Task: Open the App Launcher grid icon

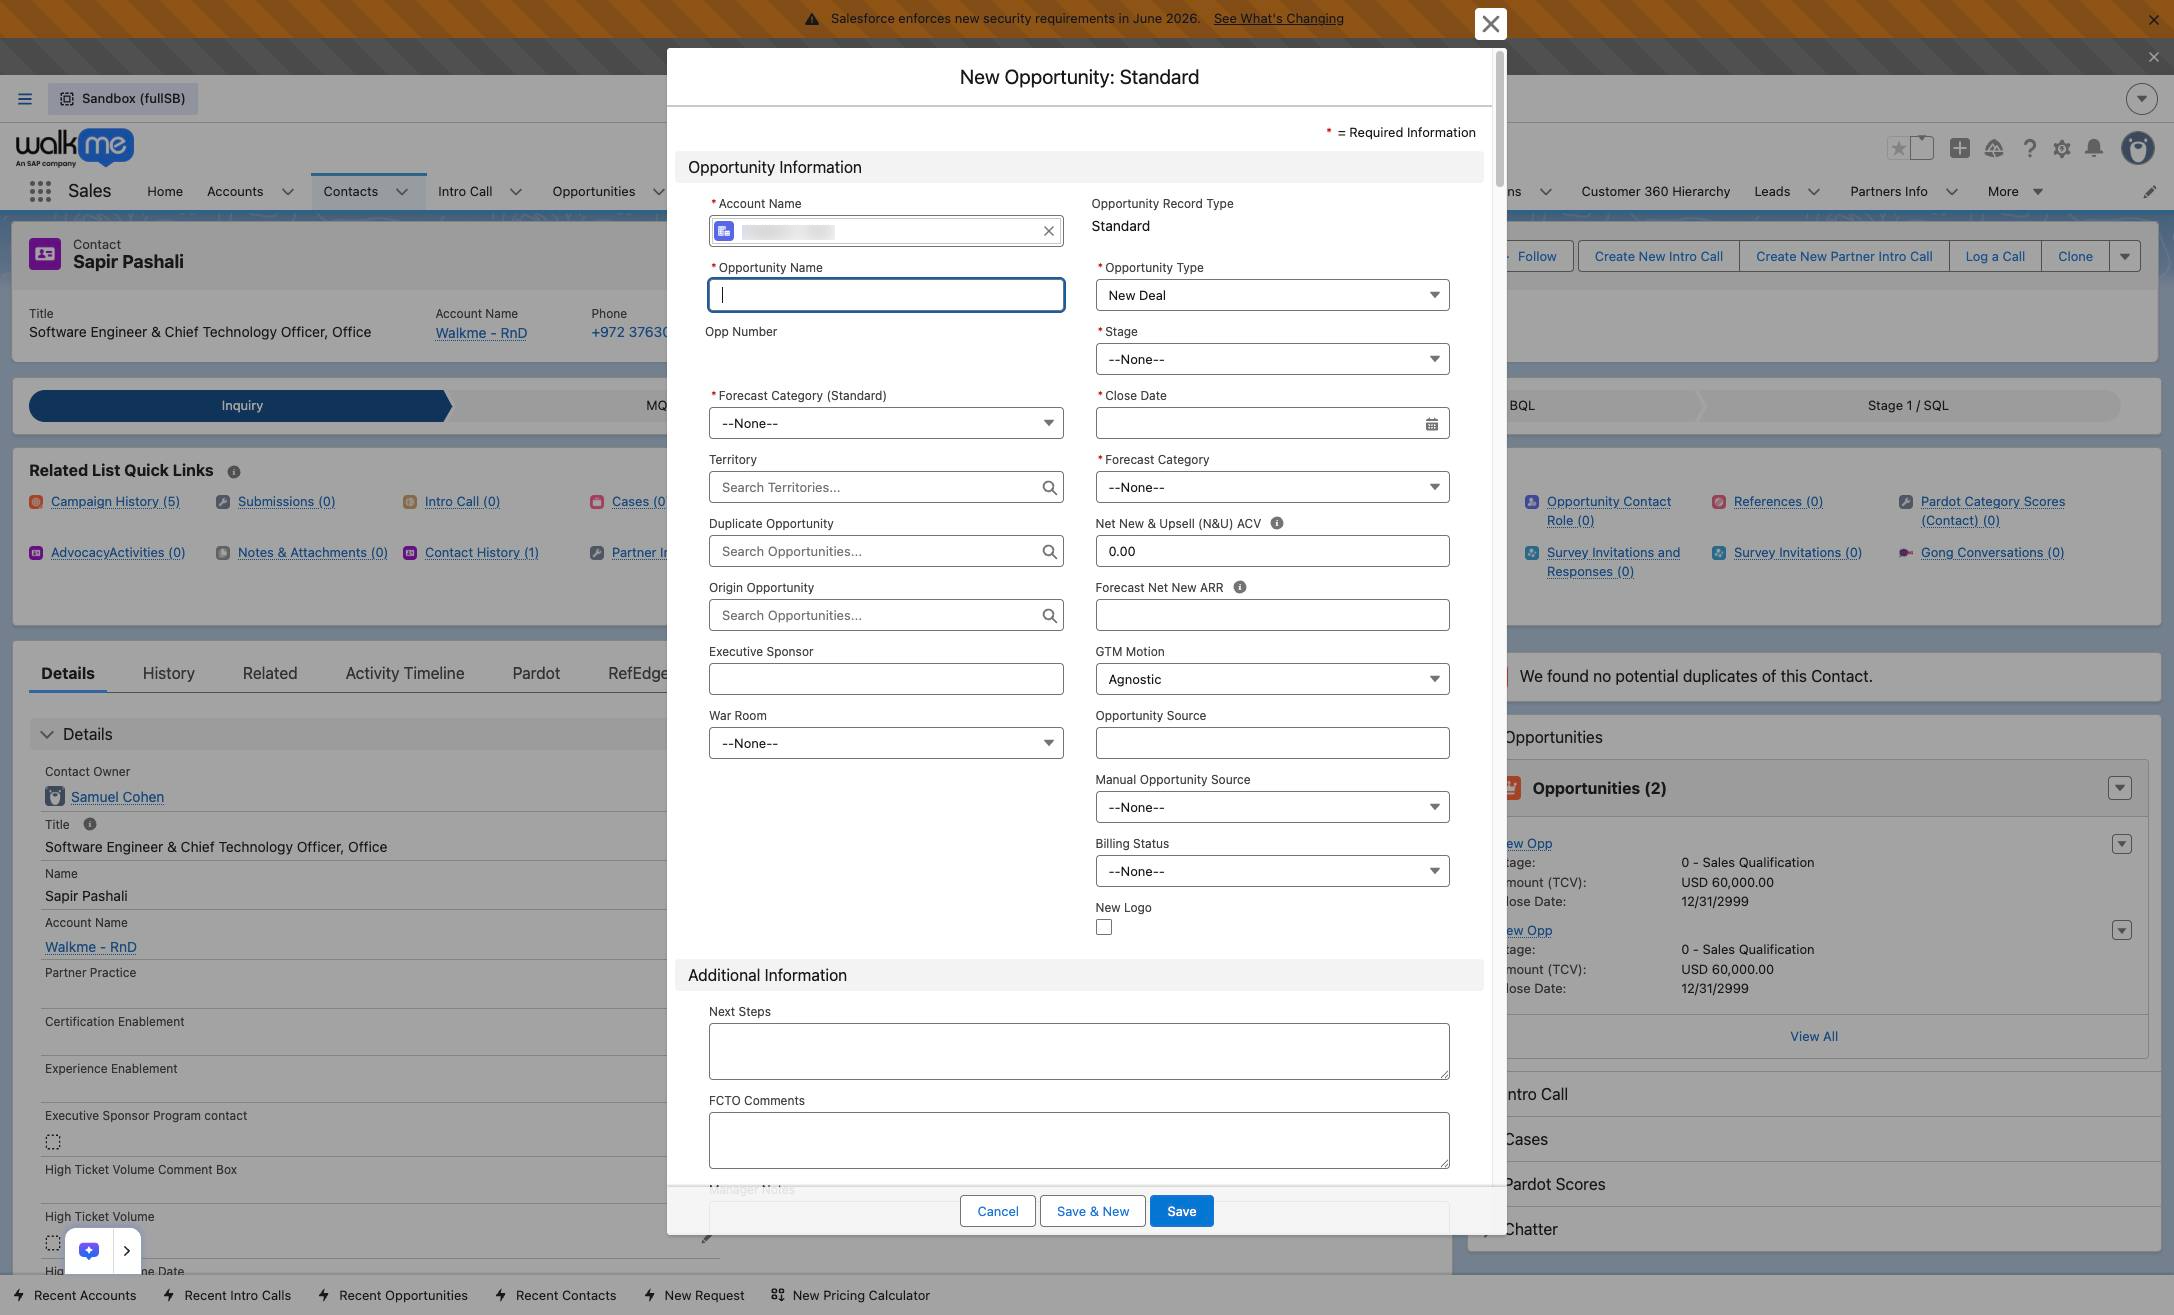Action: click(40, 191)
